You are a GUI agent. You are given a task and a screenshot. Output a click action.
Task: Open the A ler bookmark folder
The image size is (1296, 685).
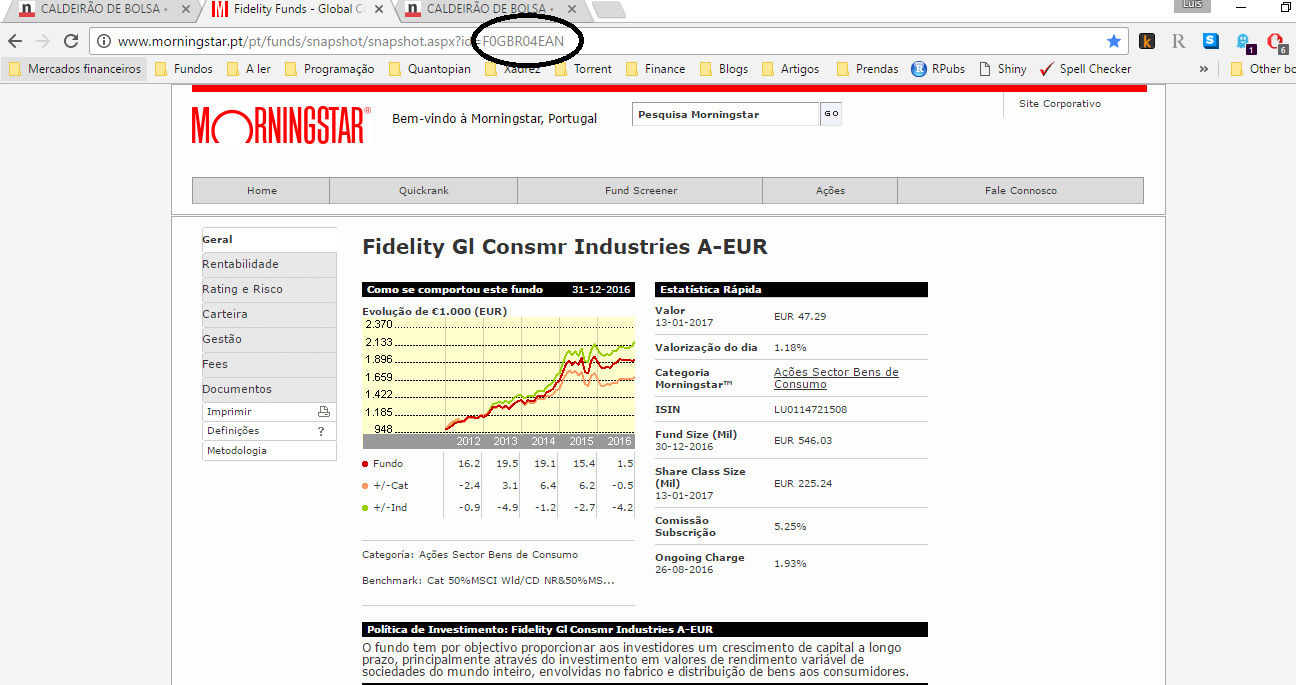(249, 69)
